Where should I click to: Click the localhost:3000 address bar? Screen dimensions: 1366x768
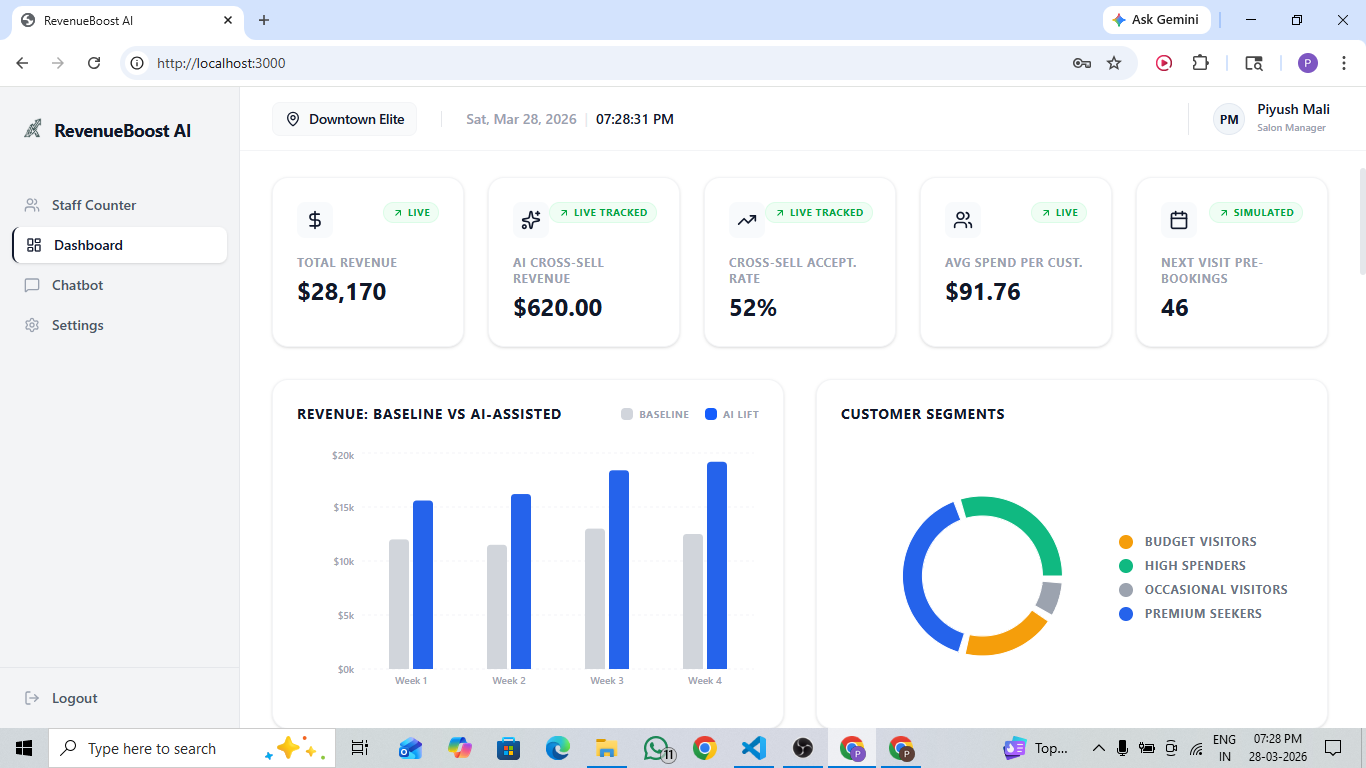pos(600,63)
